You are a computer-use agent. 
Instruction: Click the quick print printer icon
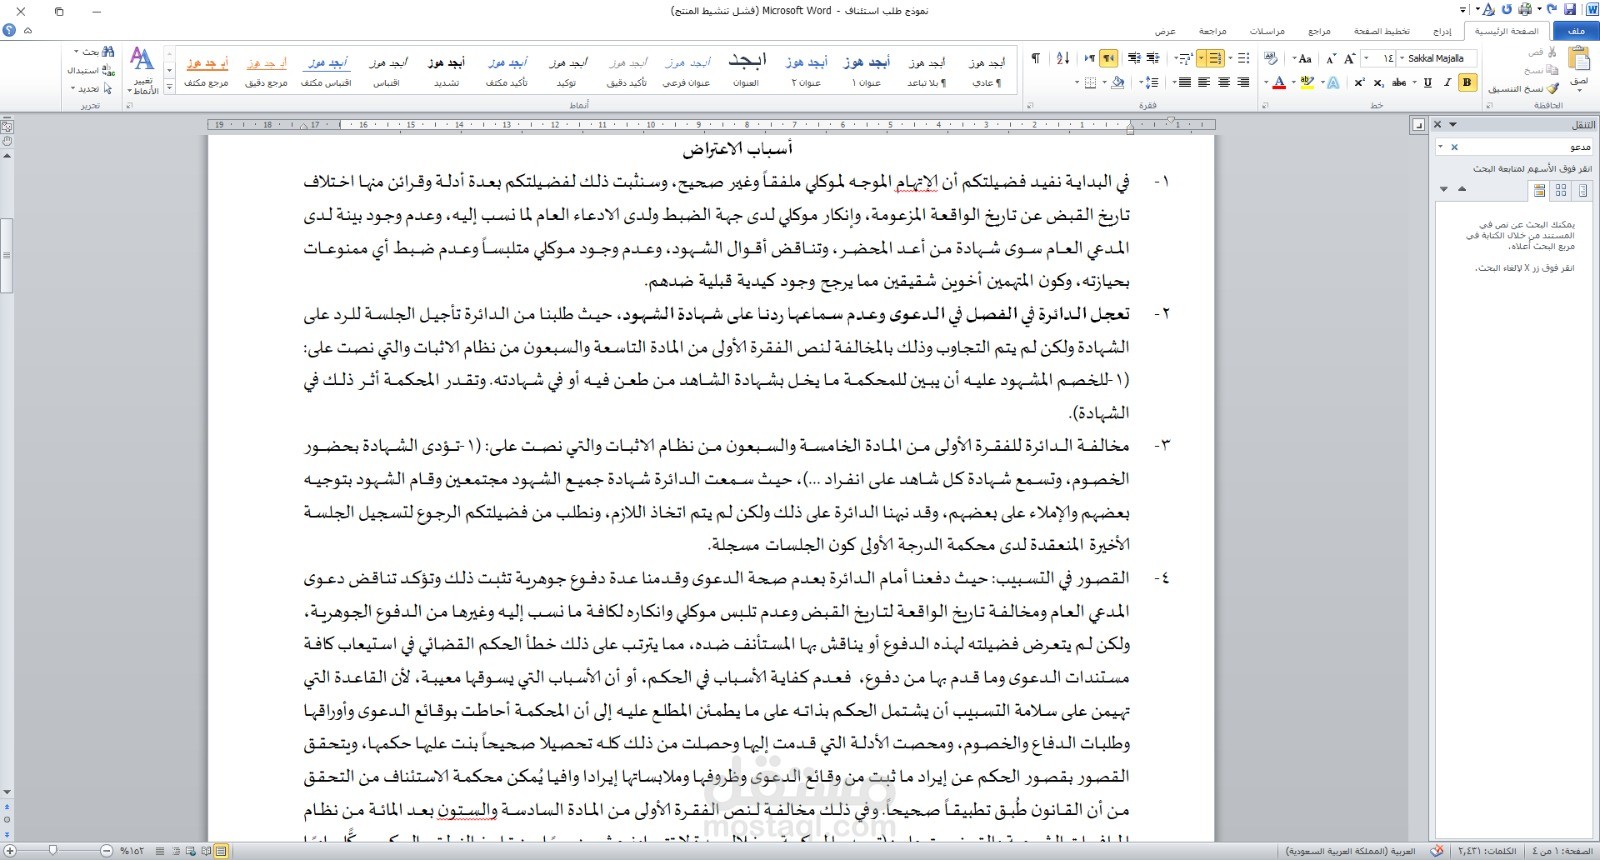1525,10
